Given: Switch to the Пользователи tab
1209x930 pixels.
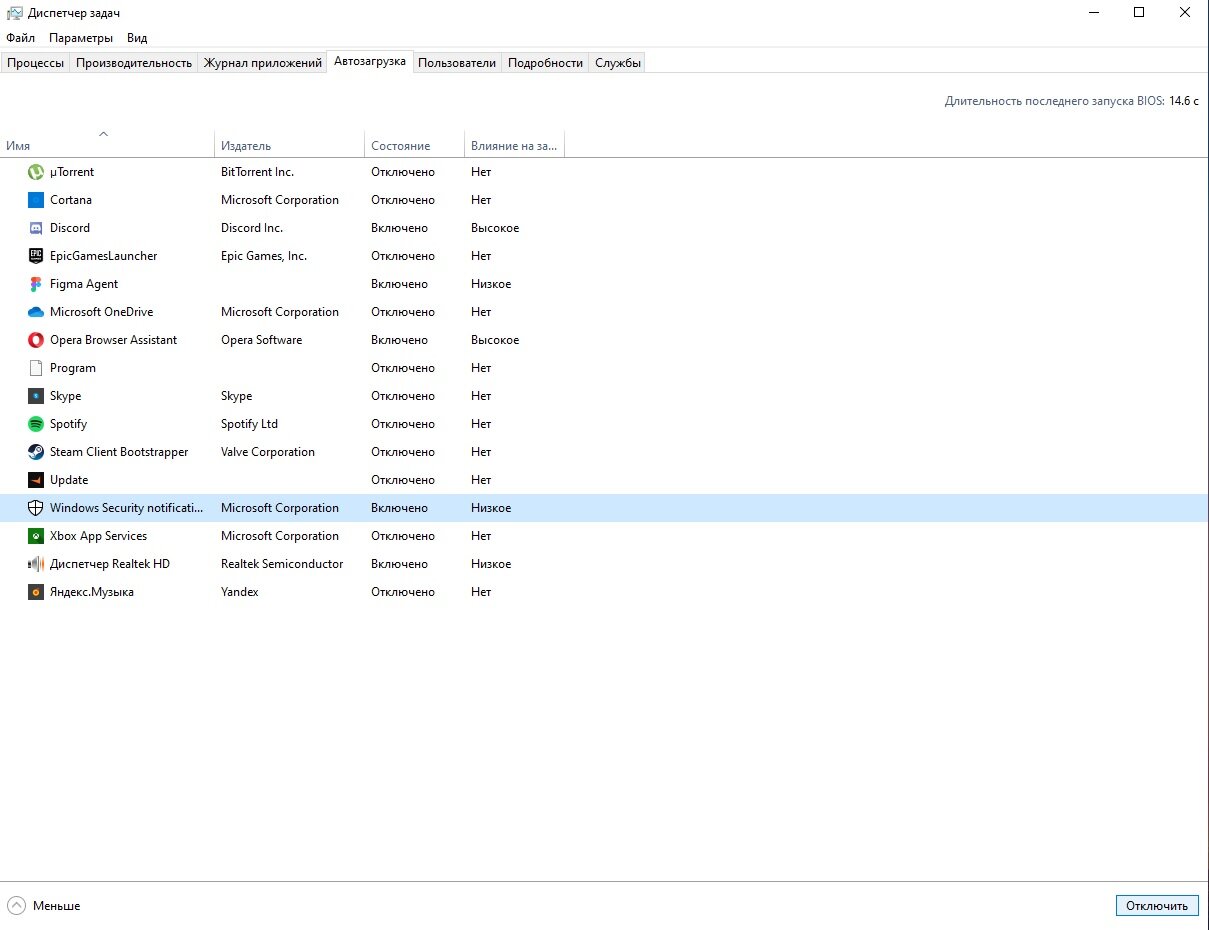Looking at the screenshot, I should tap(457, 63).
